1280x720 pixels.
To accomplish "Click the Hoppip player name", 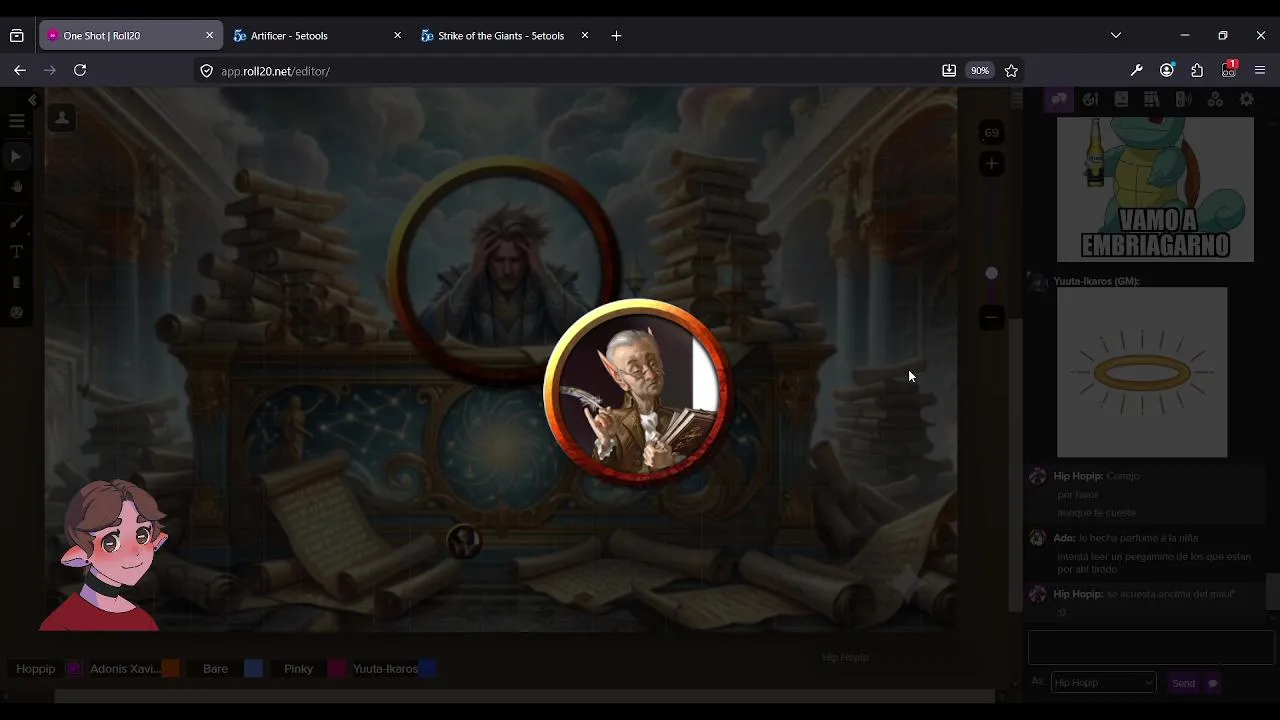I will (36, 669).
